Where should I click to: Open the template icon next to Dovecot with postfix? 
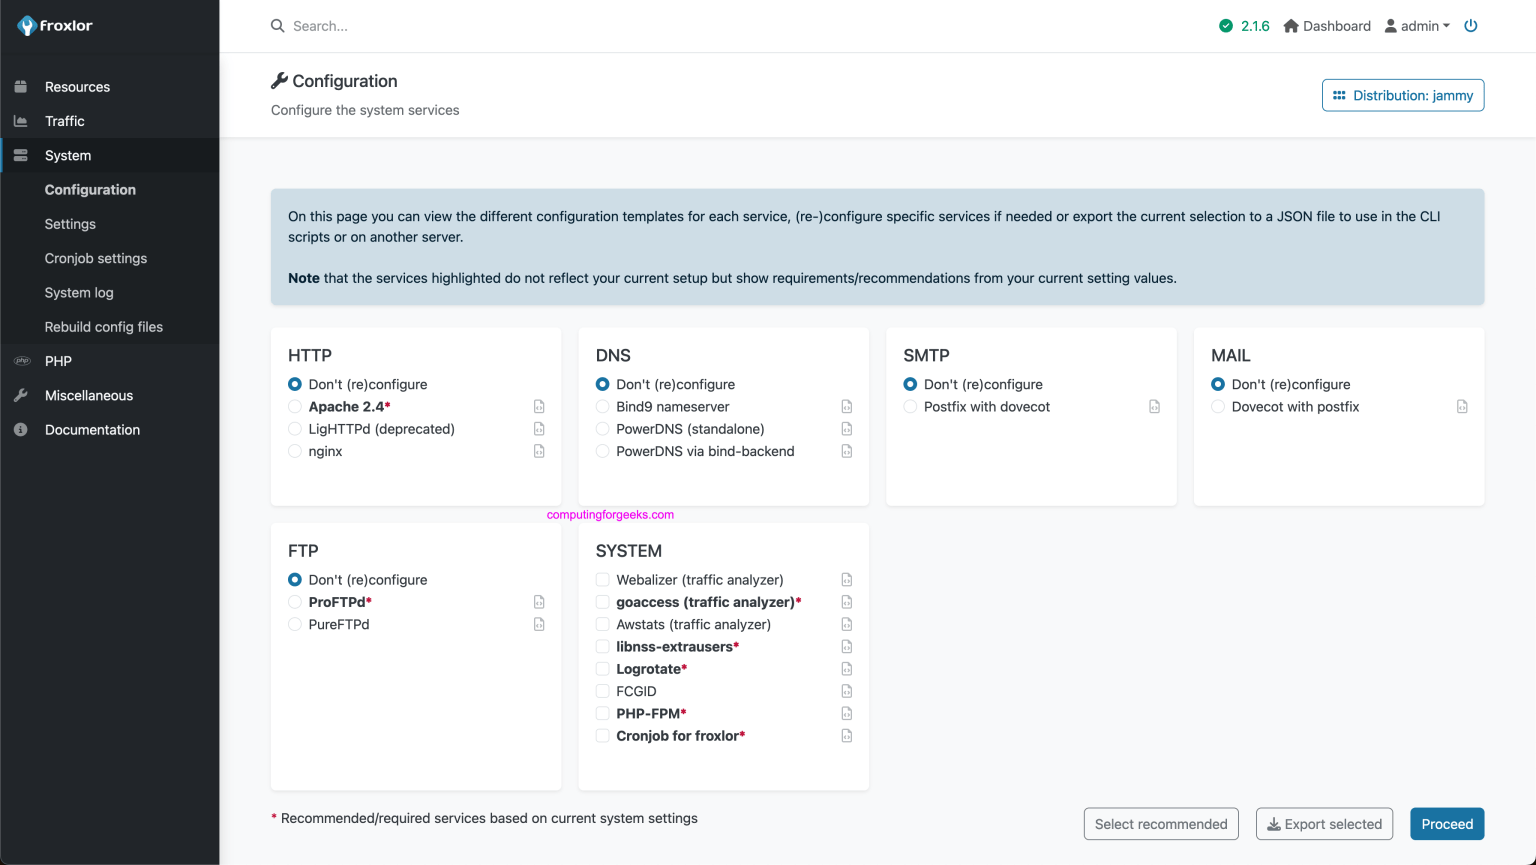[x=1462, y=406]
